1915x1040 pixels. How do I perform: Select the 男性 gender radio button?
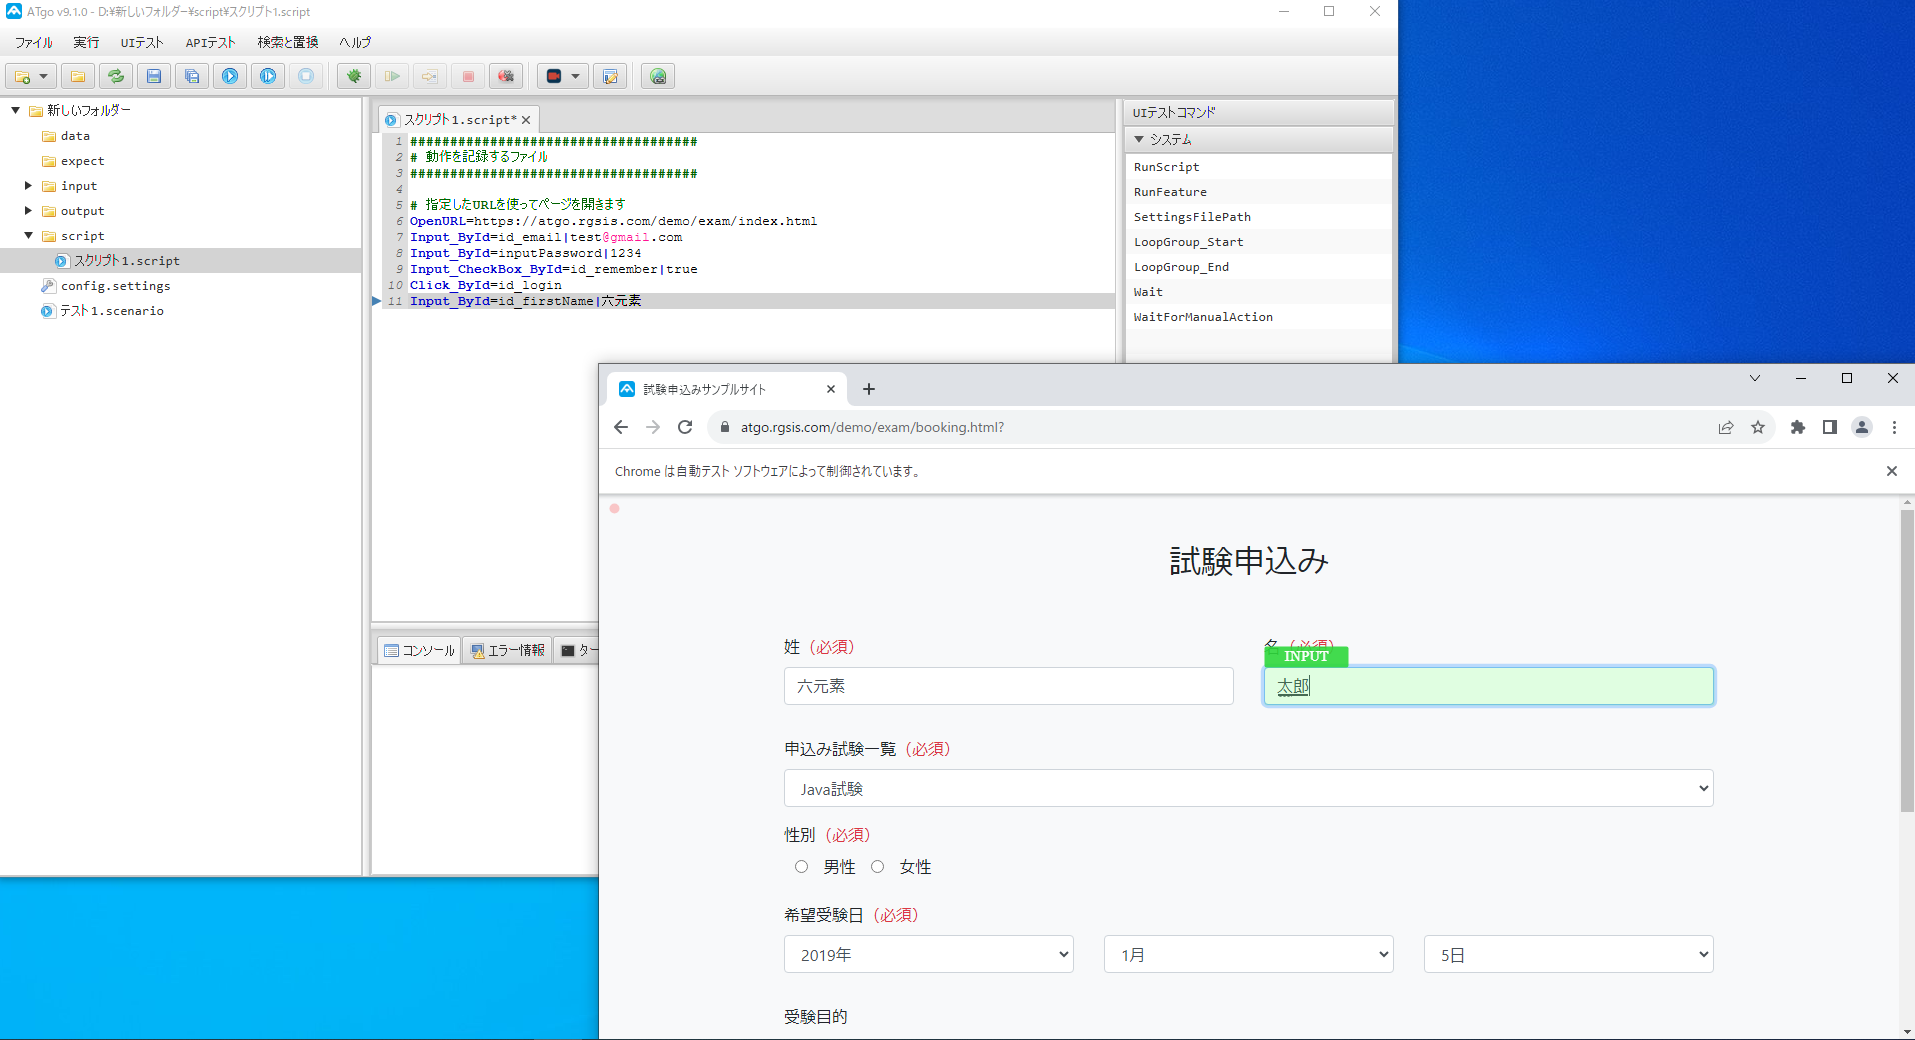point(801,866)
